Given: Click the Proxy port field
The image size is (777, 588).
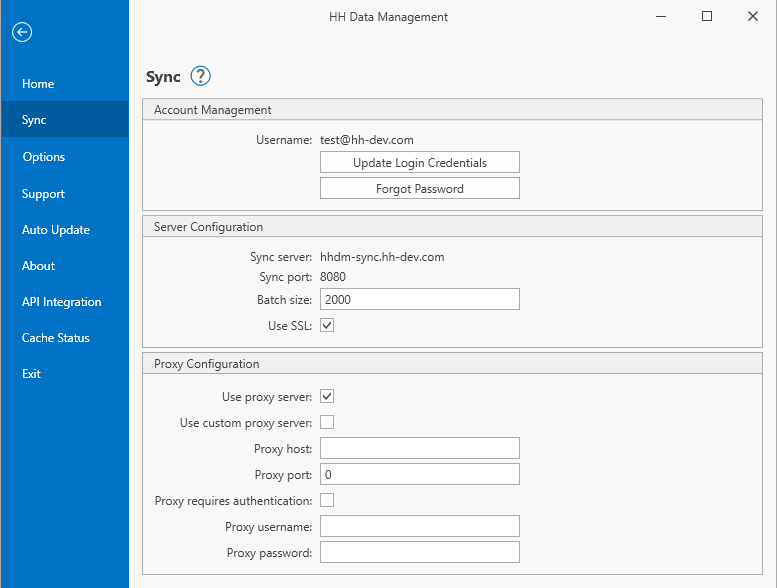Looking at the screenshot, I should 420,474.
